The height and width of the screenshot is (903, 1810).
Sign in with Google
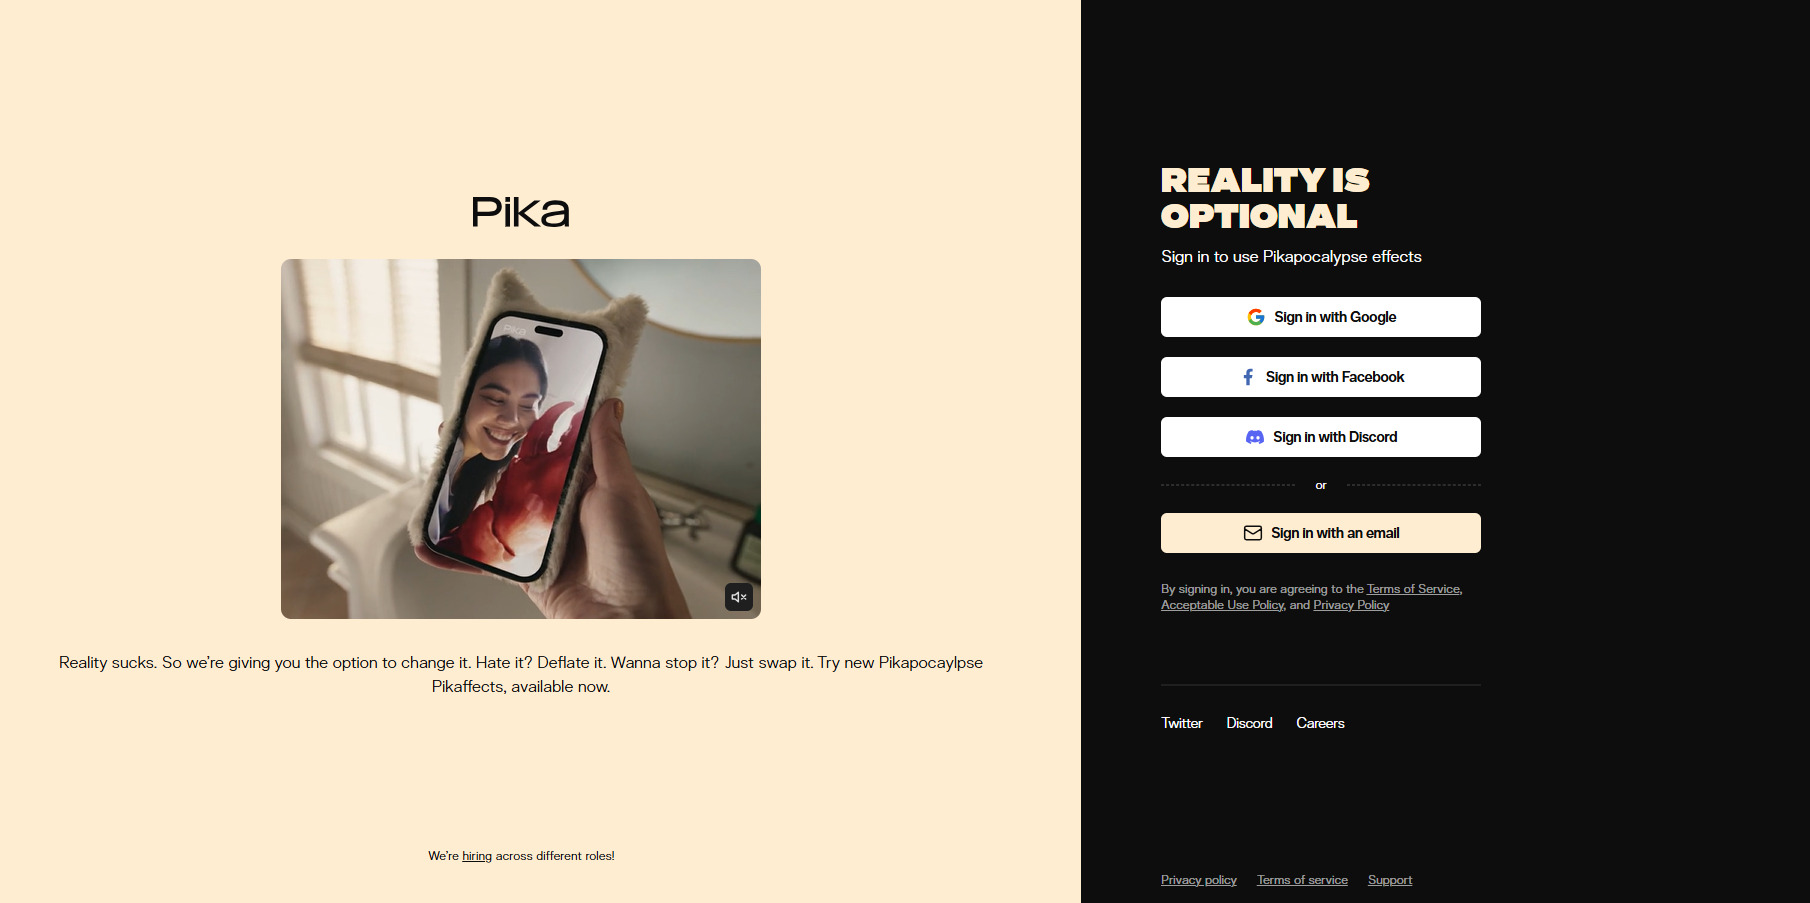pos(1321,317)
